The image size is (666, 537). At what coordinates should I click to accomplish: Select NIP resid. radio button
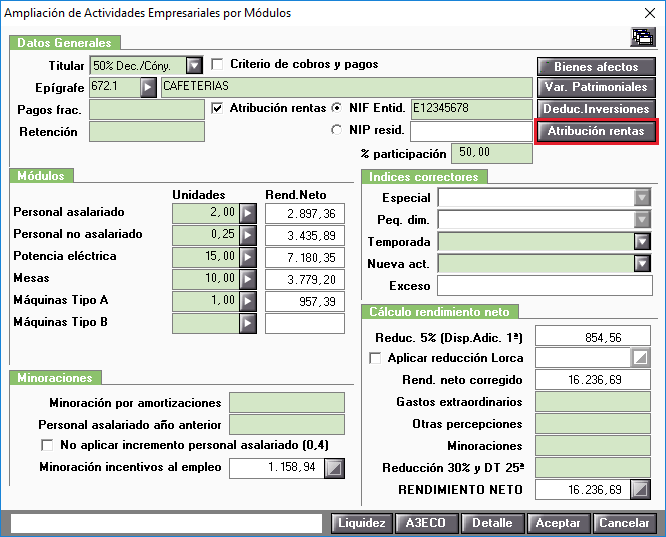[x=336, y=130]
